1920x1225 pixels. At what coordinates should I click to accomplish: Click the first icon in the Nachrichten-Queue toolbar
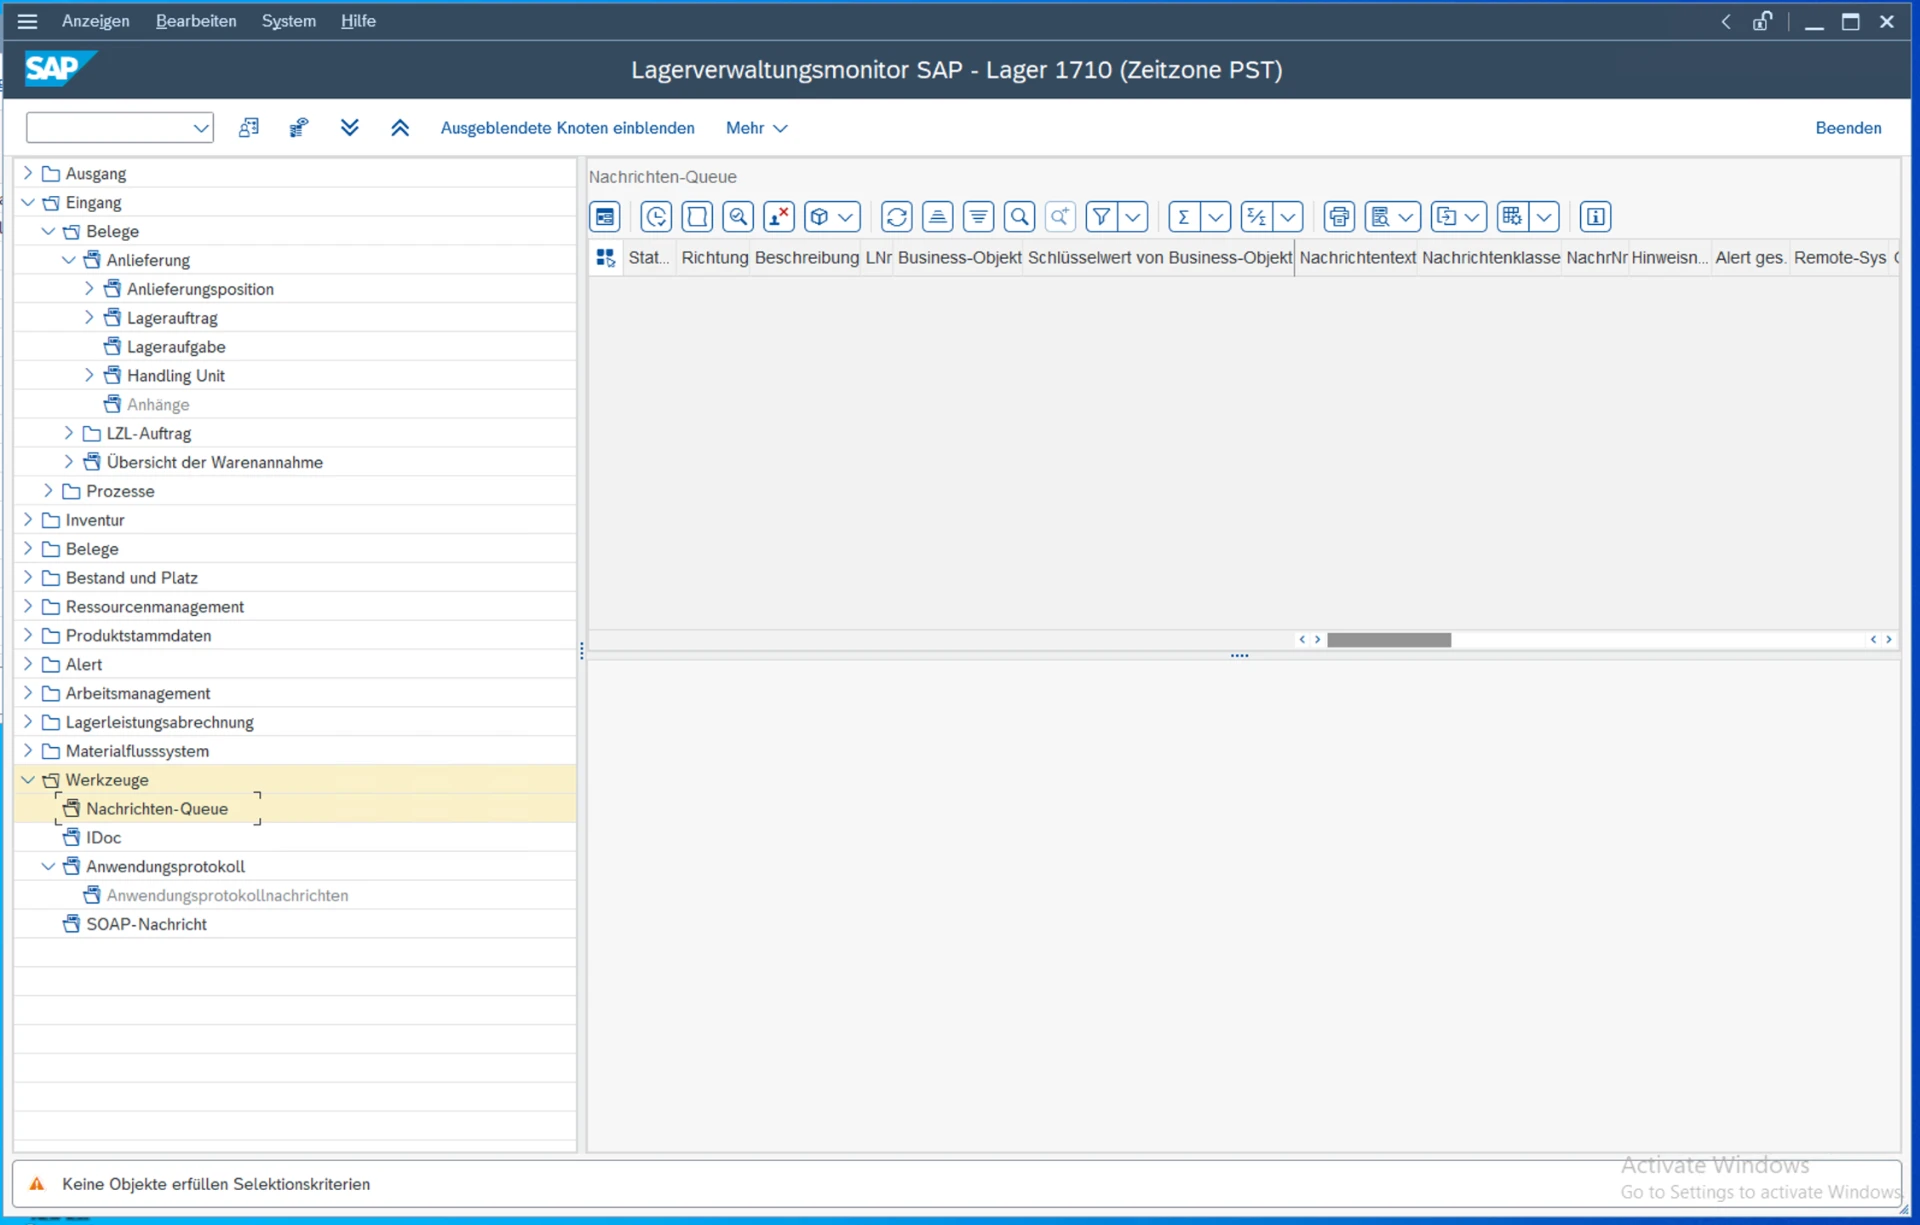coord(605,217)
